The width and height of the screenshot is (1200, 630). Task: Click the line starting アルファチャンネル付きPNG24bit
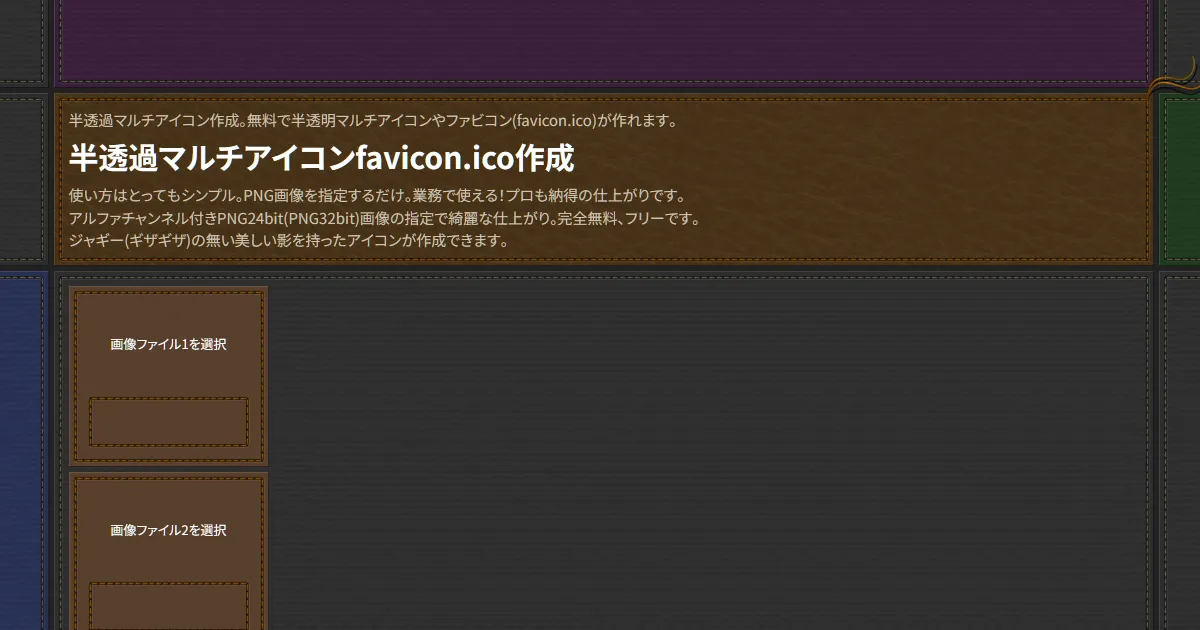pos(385,218)
